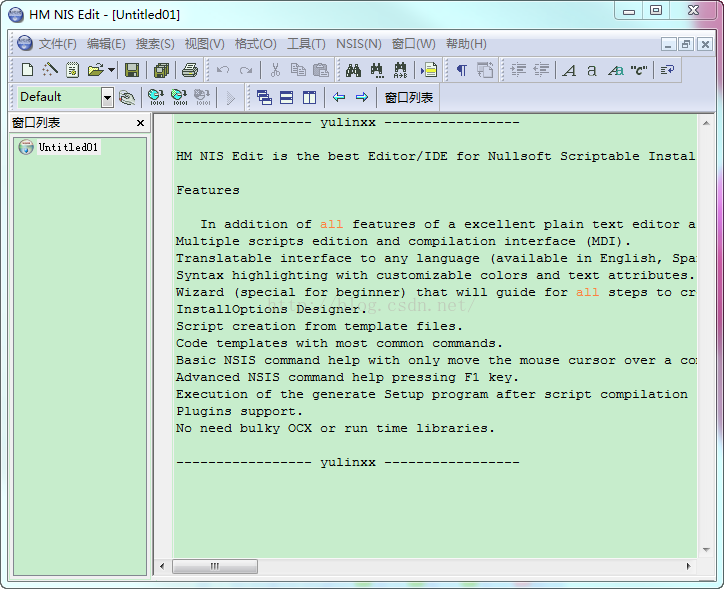Select Untitled01 in the window list

coord(68,147)
